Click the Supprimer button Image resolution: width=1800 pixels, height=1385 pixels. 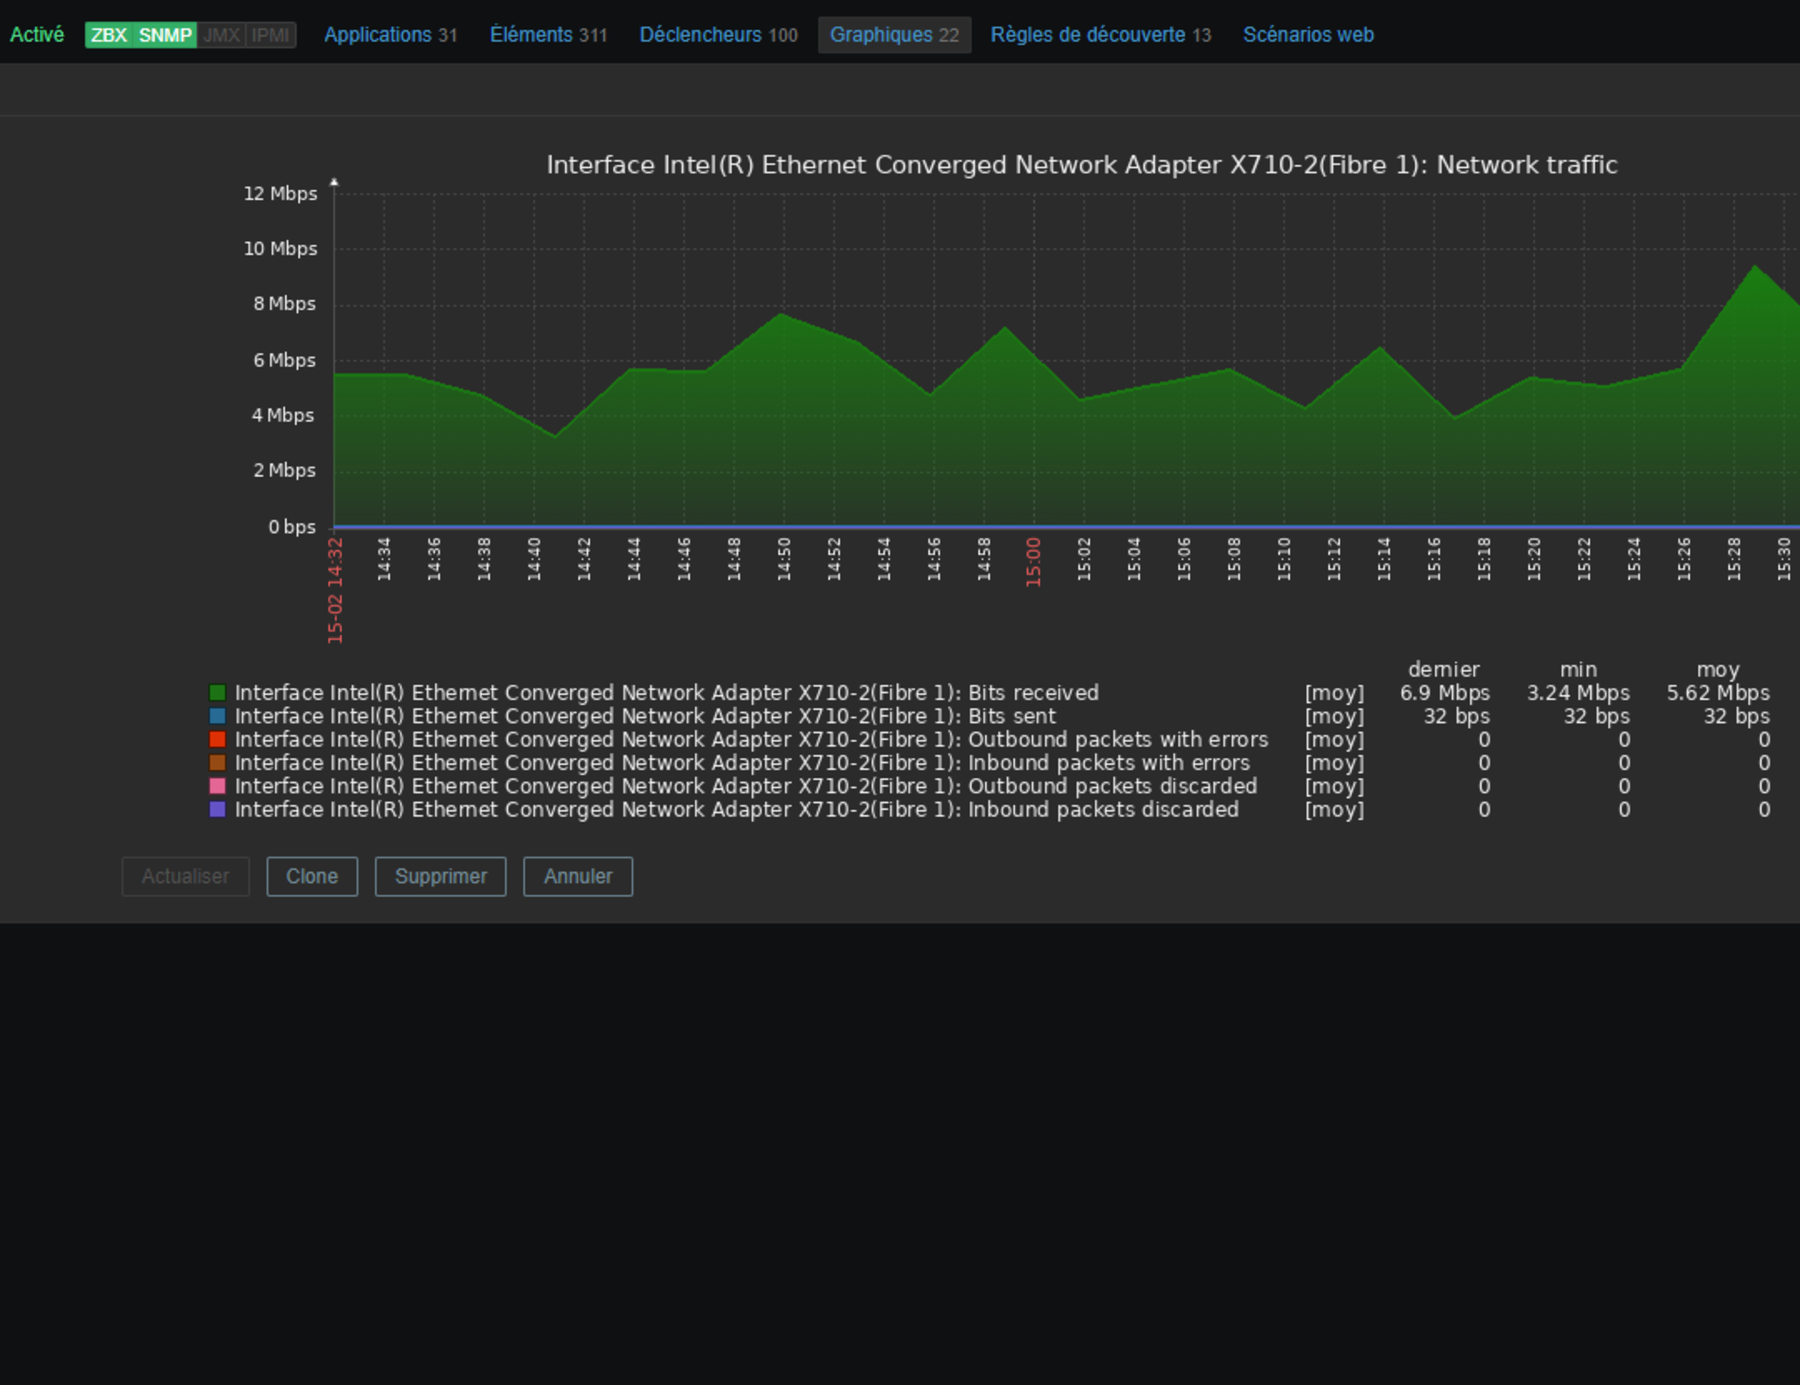(440, 877)
